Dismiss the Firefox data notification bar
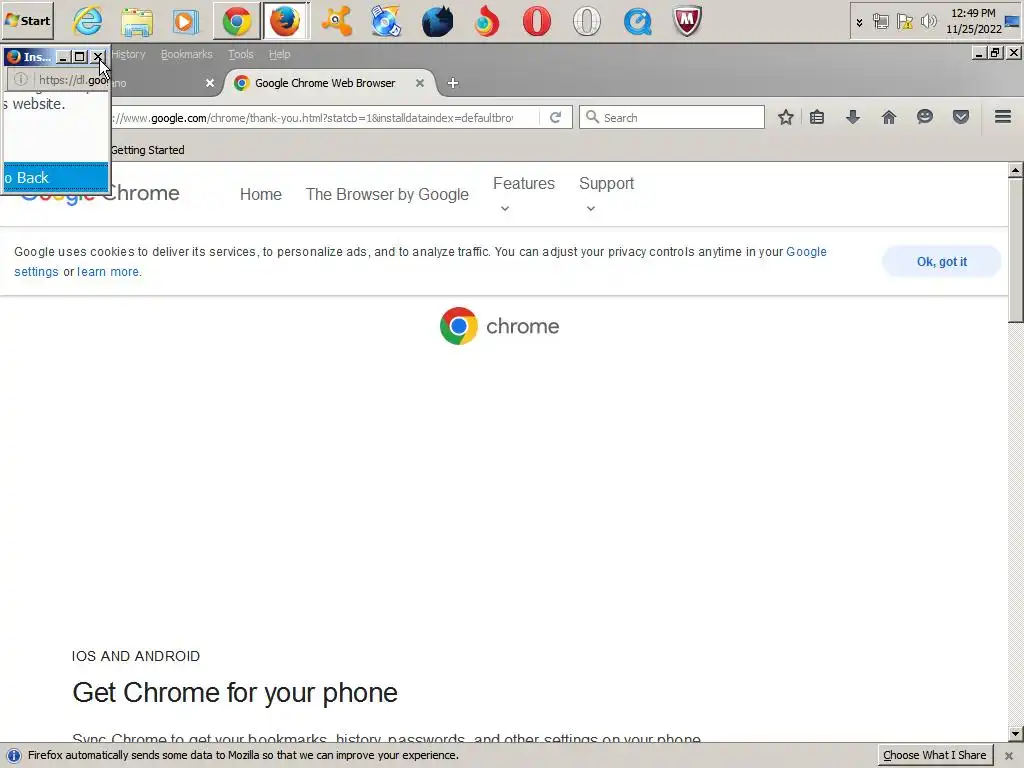The width and height of the screenshot is (1024, 768). [x=1008, y=756]
